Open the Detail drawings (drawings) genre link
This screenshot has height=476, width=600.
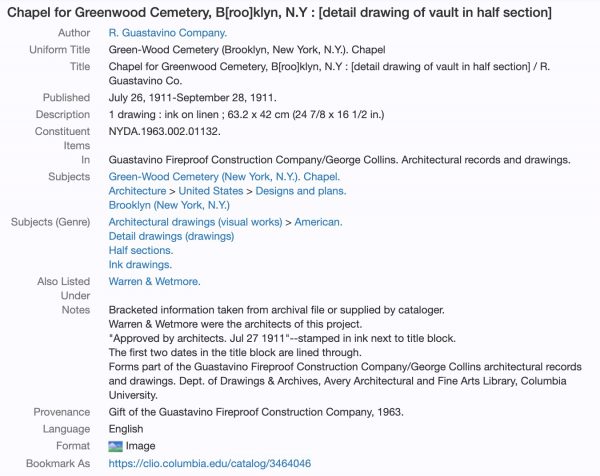[x=171, y=236]
